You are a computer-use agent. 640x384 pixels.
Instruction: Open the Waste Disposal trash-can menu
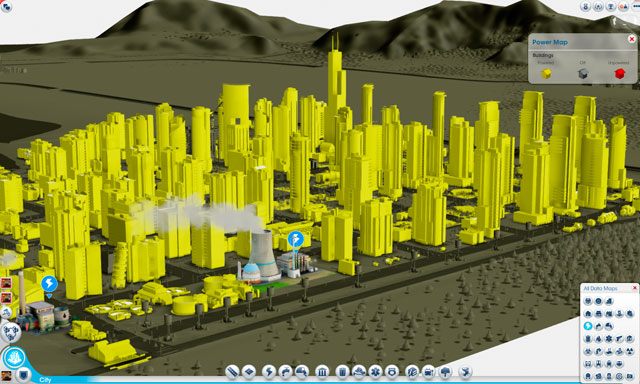coord(342,372)
